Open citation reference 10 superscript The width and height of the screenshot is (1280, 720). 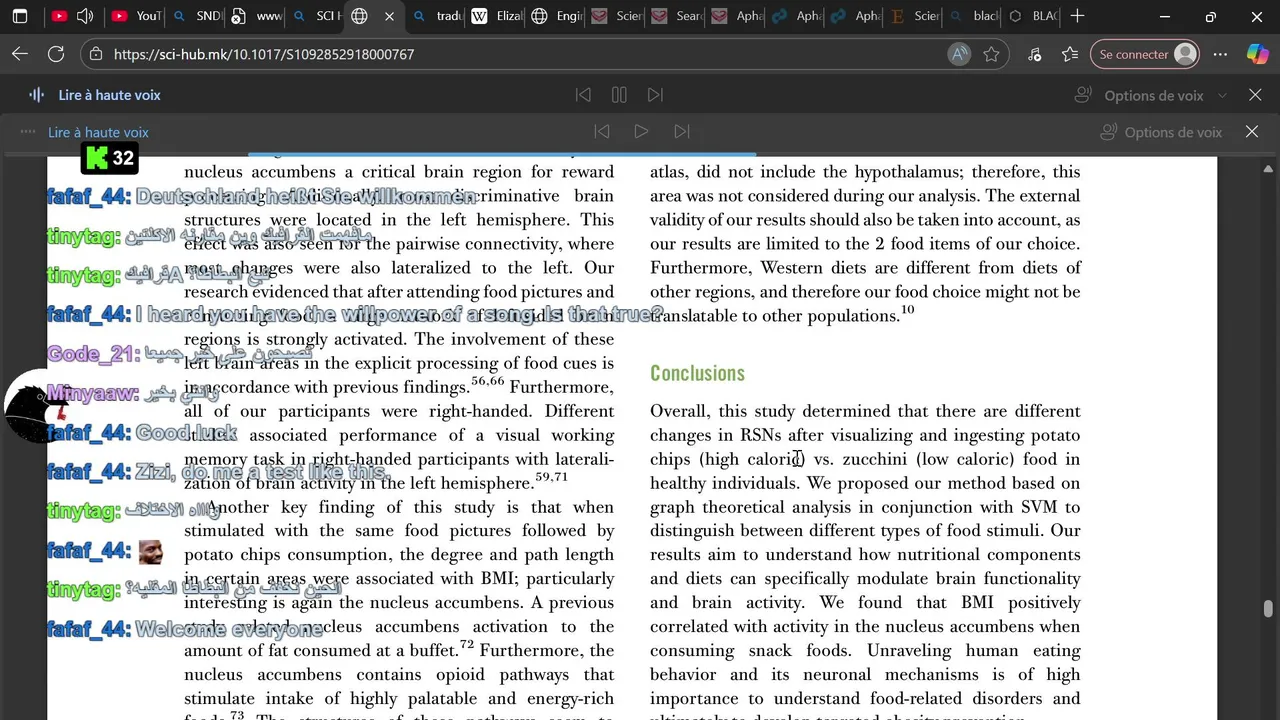[x=907, y=310]
